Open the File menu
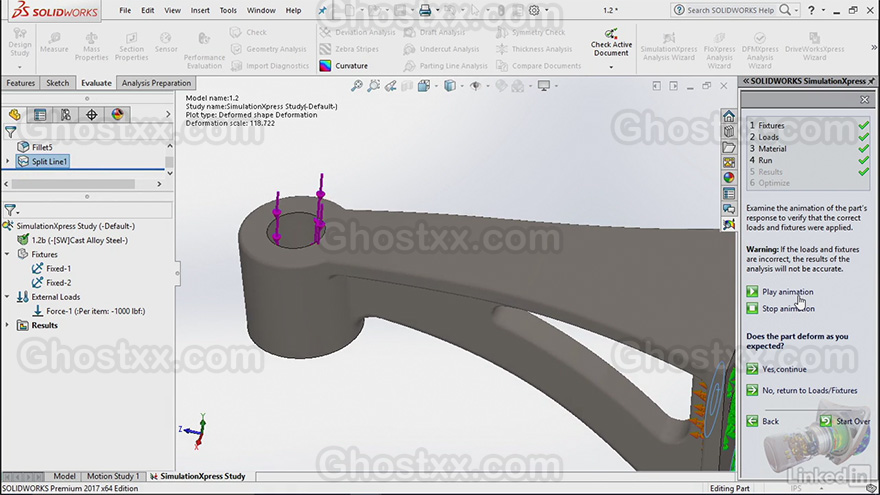The width and height of the screenshot is (880, 495). tap(125, 10)
